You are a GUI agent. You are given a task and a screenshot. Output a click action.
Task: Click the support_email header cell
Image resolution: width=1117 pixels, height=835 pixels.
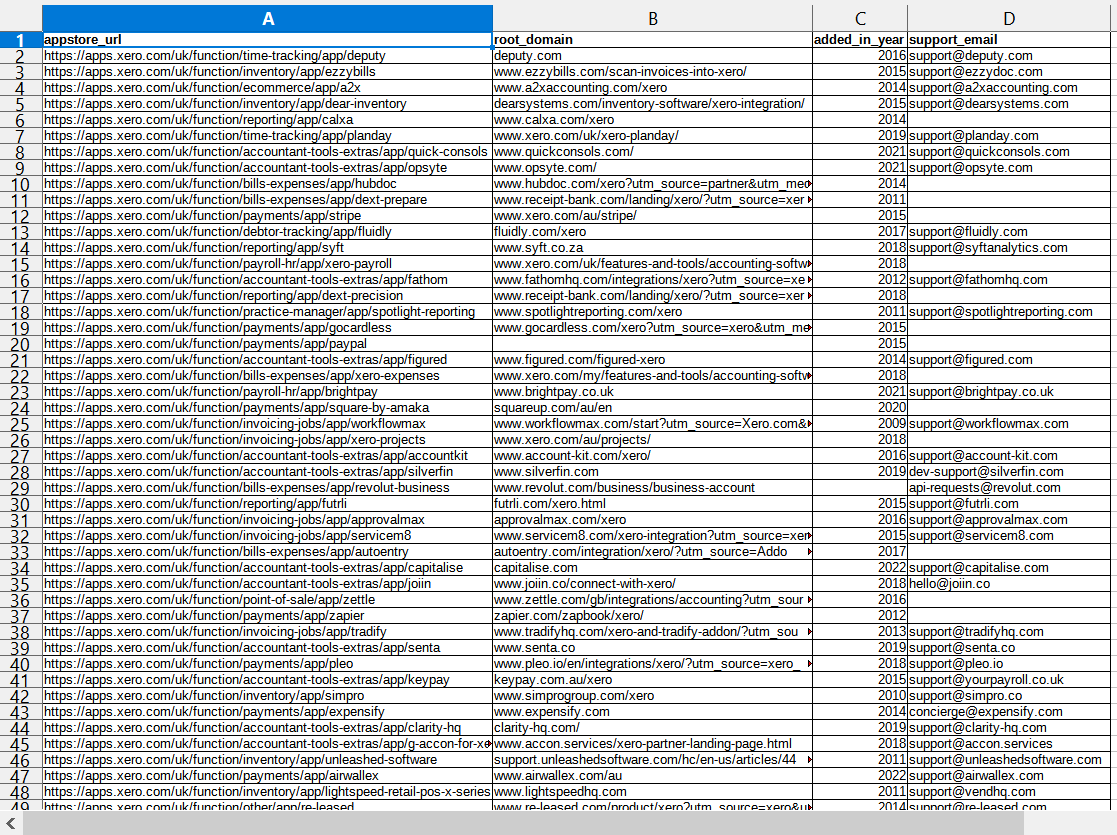(1010, 40)
